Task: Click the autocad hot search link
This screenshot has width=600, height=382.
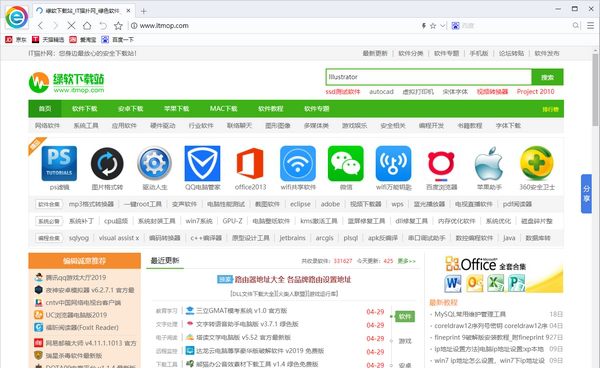Action: [x=381, y=91]
